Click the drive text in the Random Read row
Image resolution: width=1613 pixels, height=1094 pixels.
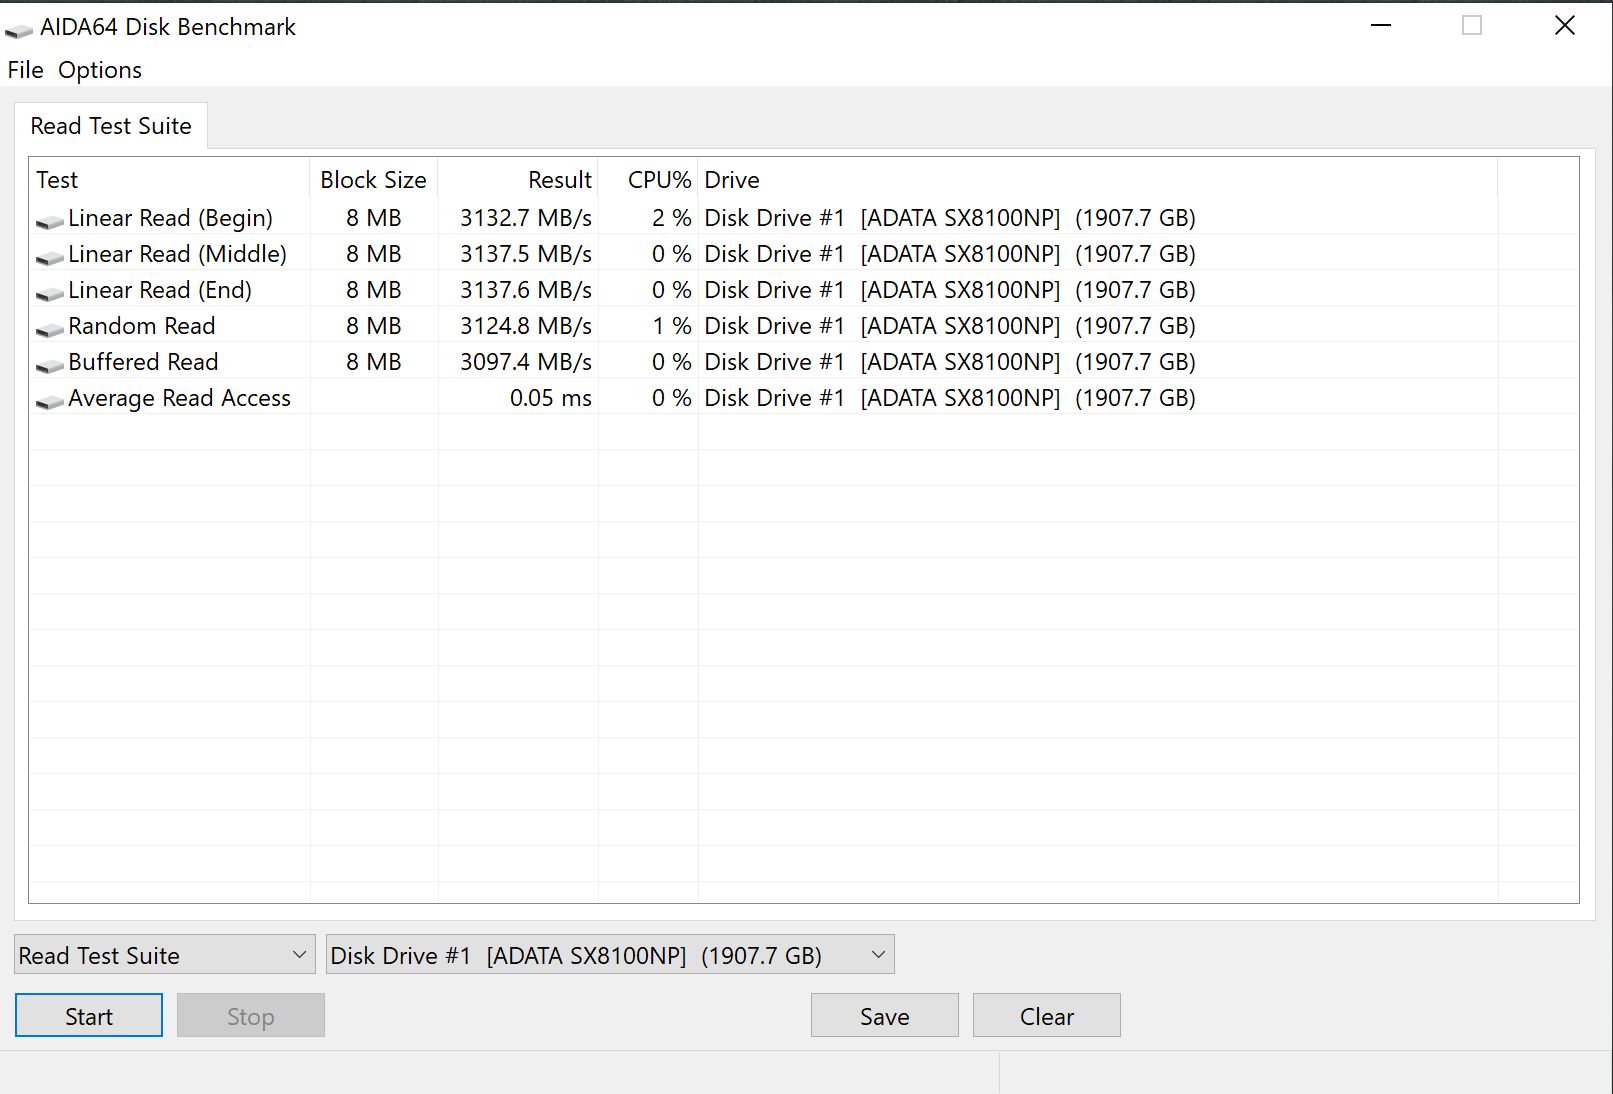click(950, 326)
